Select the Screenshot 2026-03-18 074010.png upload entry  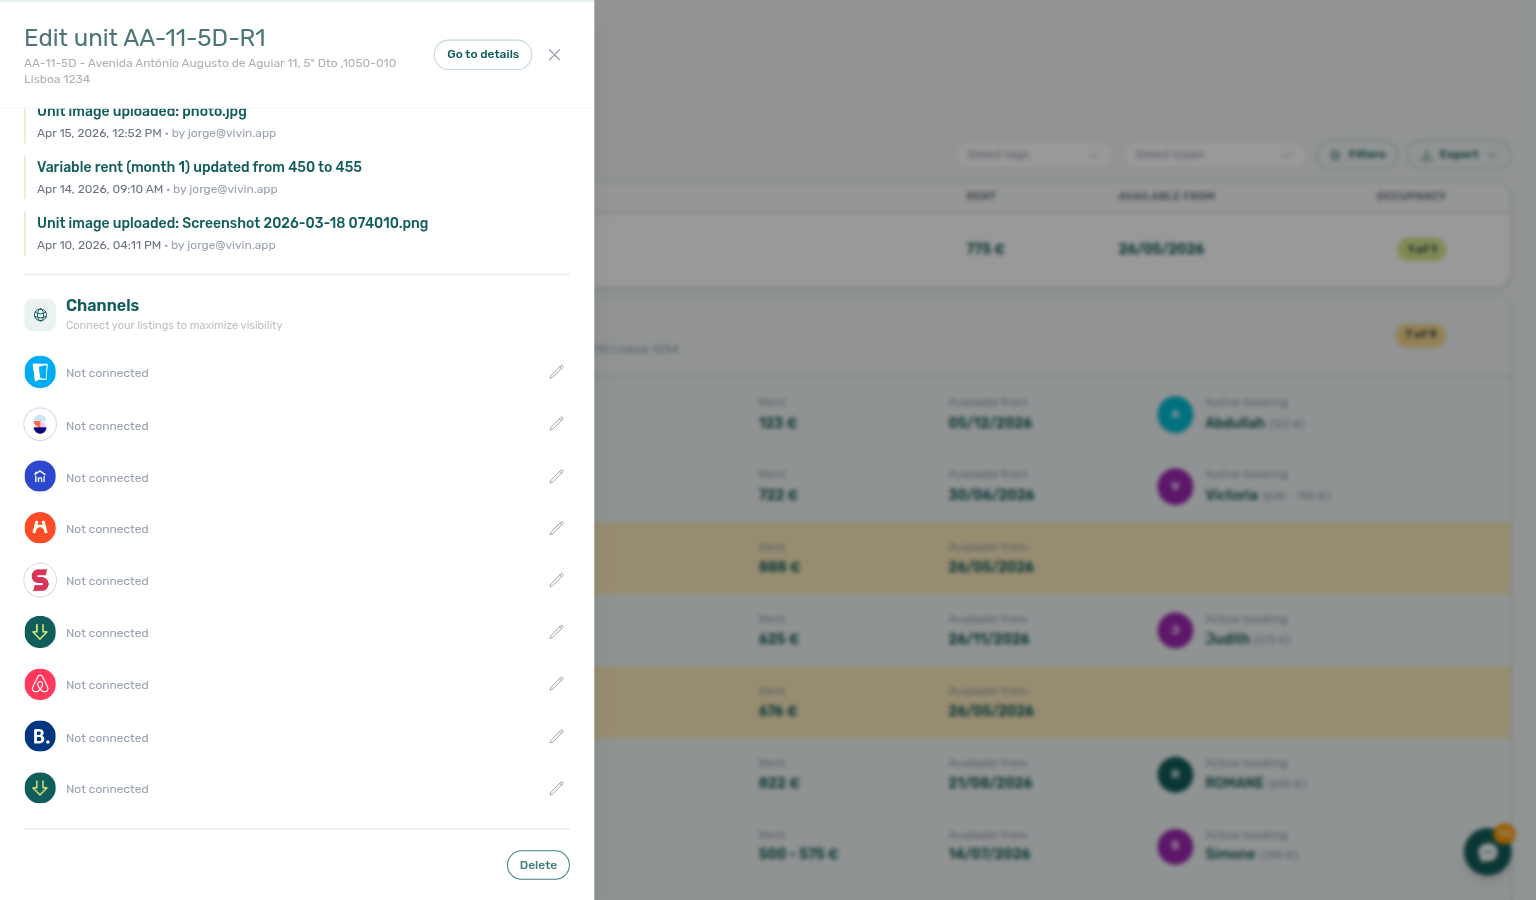[x=232, y=223]
